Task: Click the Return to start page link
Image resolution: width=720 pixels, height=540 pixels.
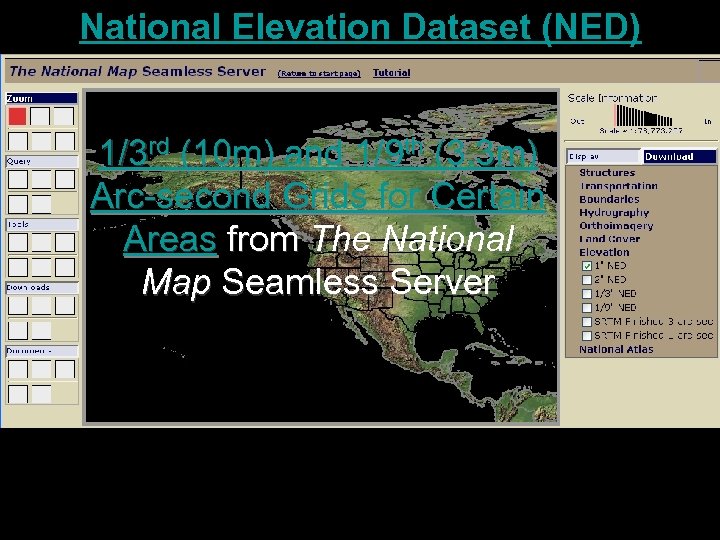Action: (x=319, y=73)
